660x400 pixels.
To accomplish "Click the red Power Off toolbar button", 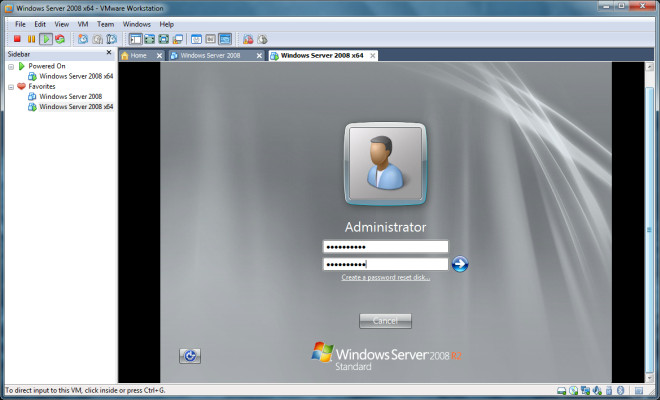I will [x=17, y=39].
